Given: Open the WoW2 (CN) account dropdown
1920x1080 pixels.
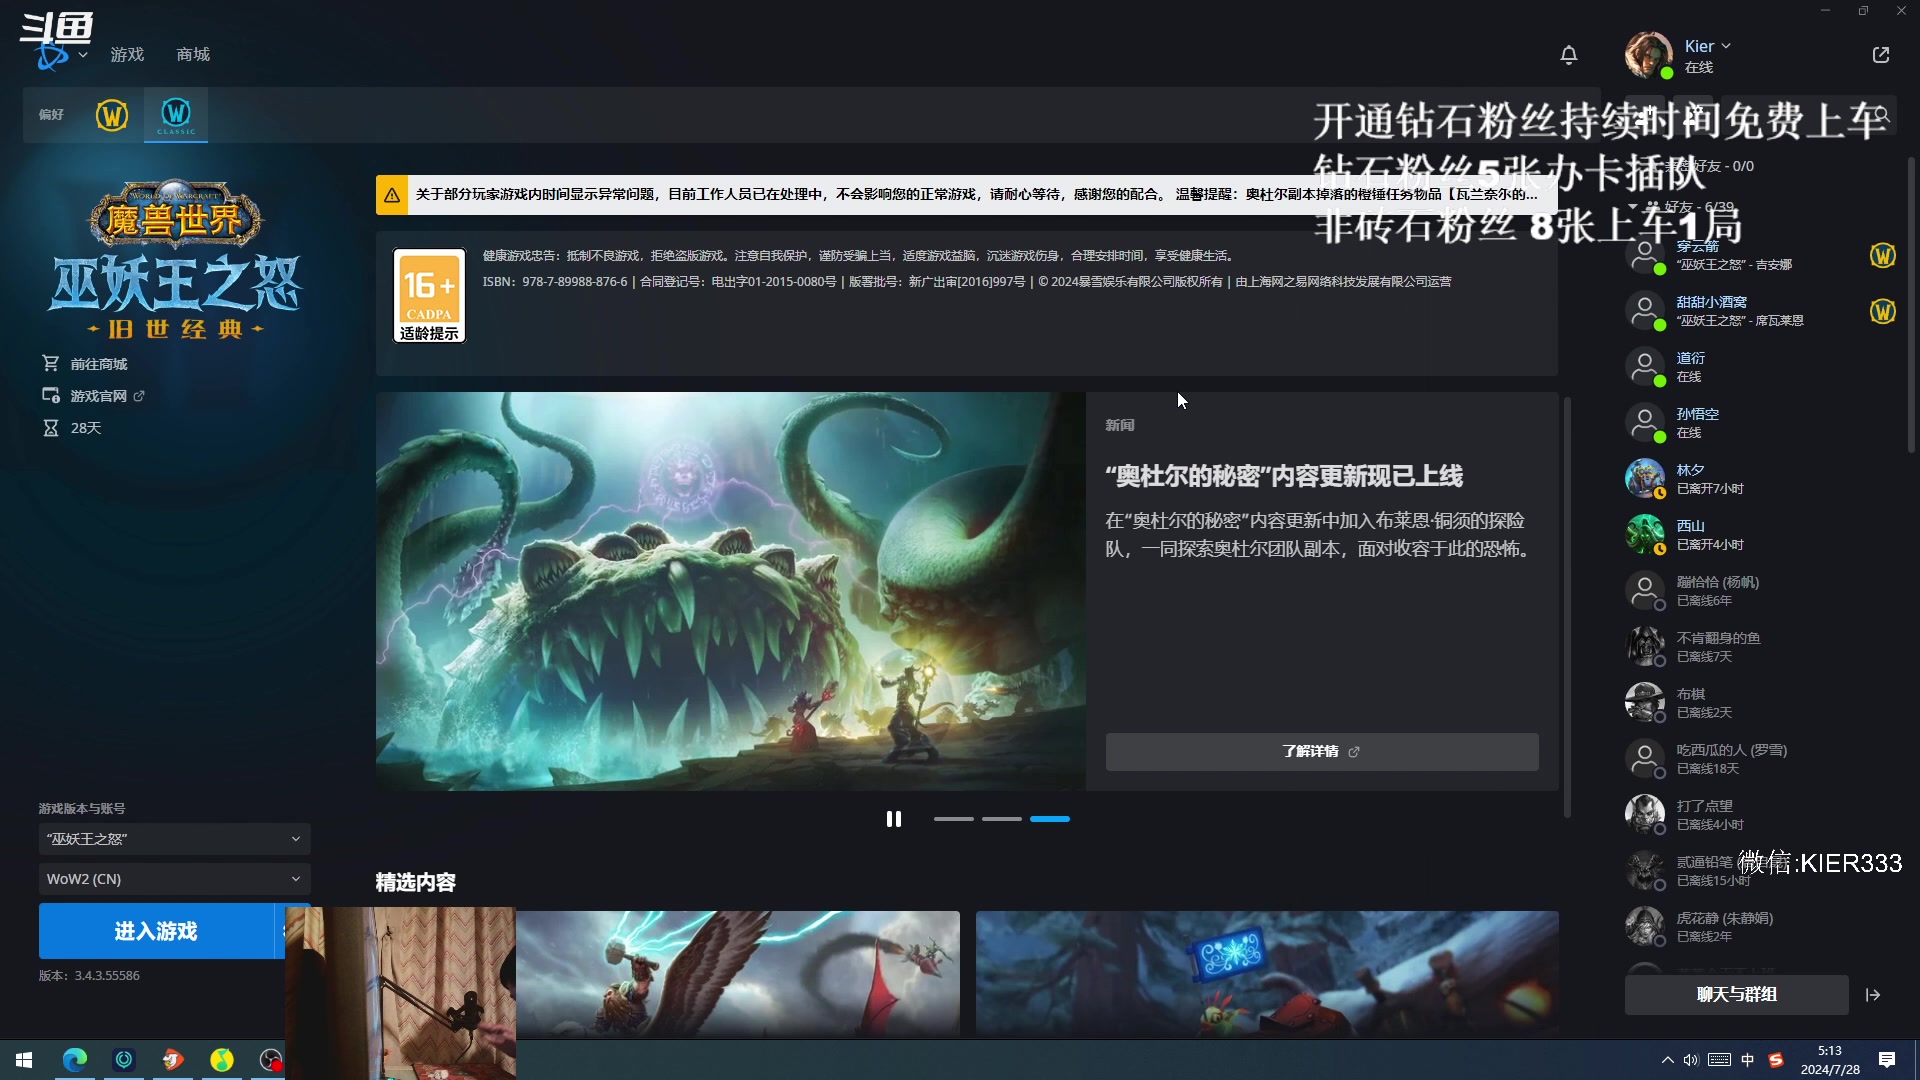Looking at the screenshot, I should click(174, 879).
